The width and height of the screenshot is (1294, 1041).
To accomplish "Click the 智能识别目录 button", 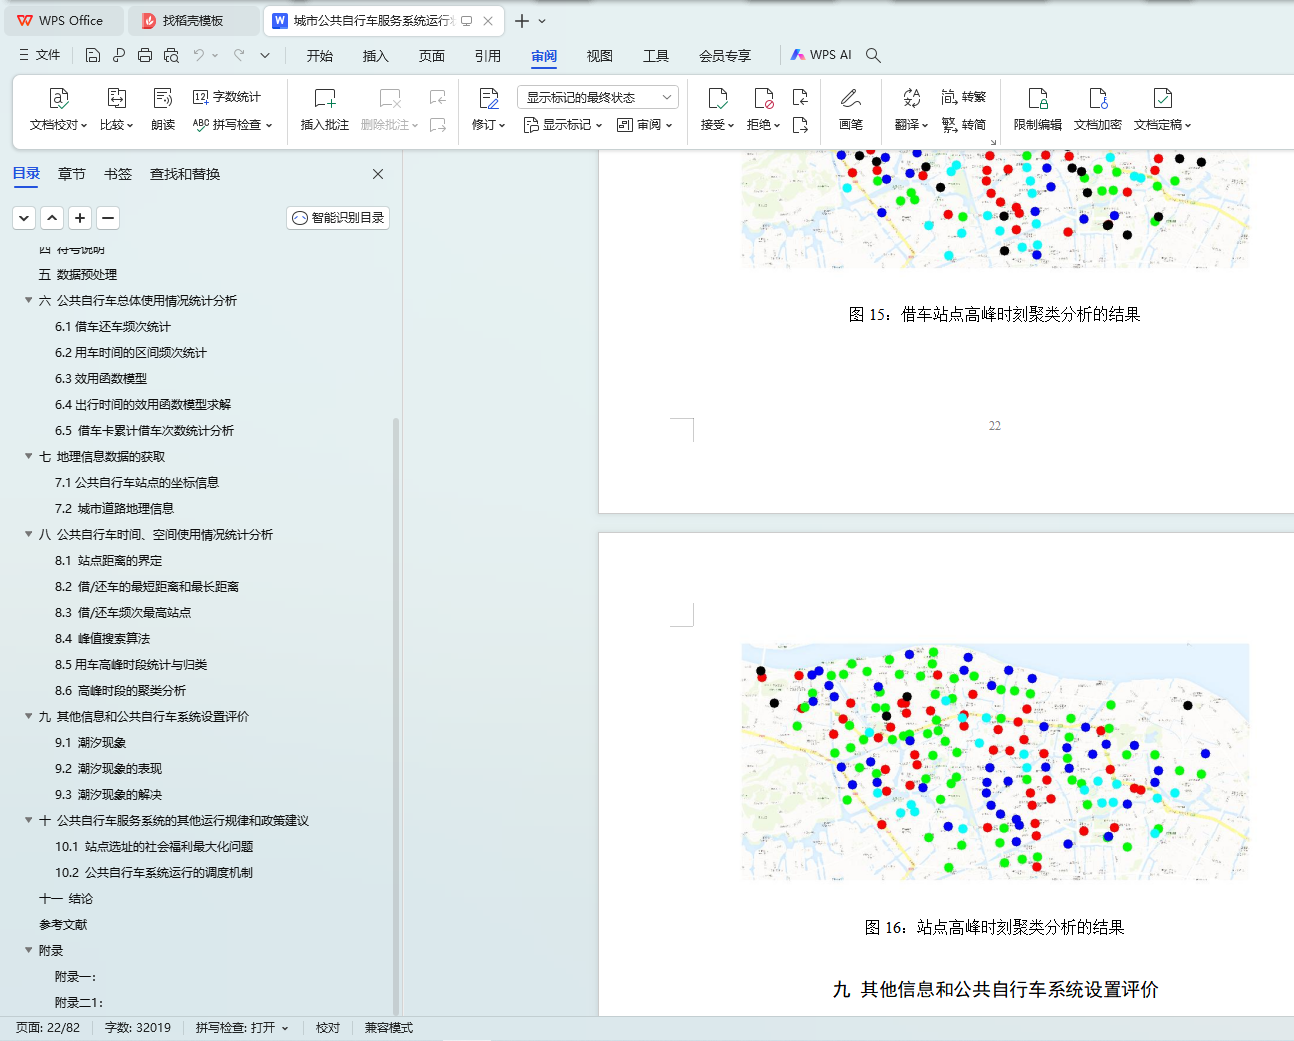I will pos(338,218).
